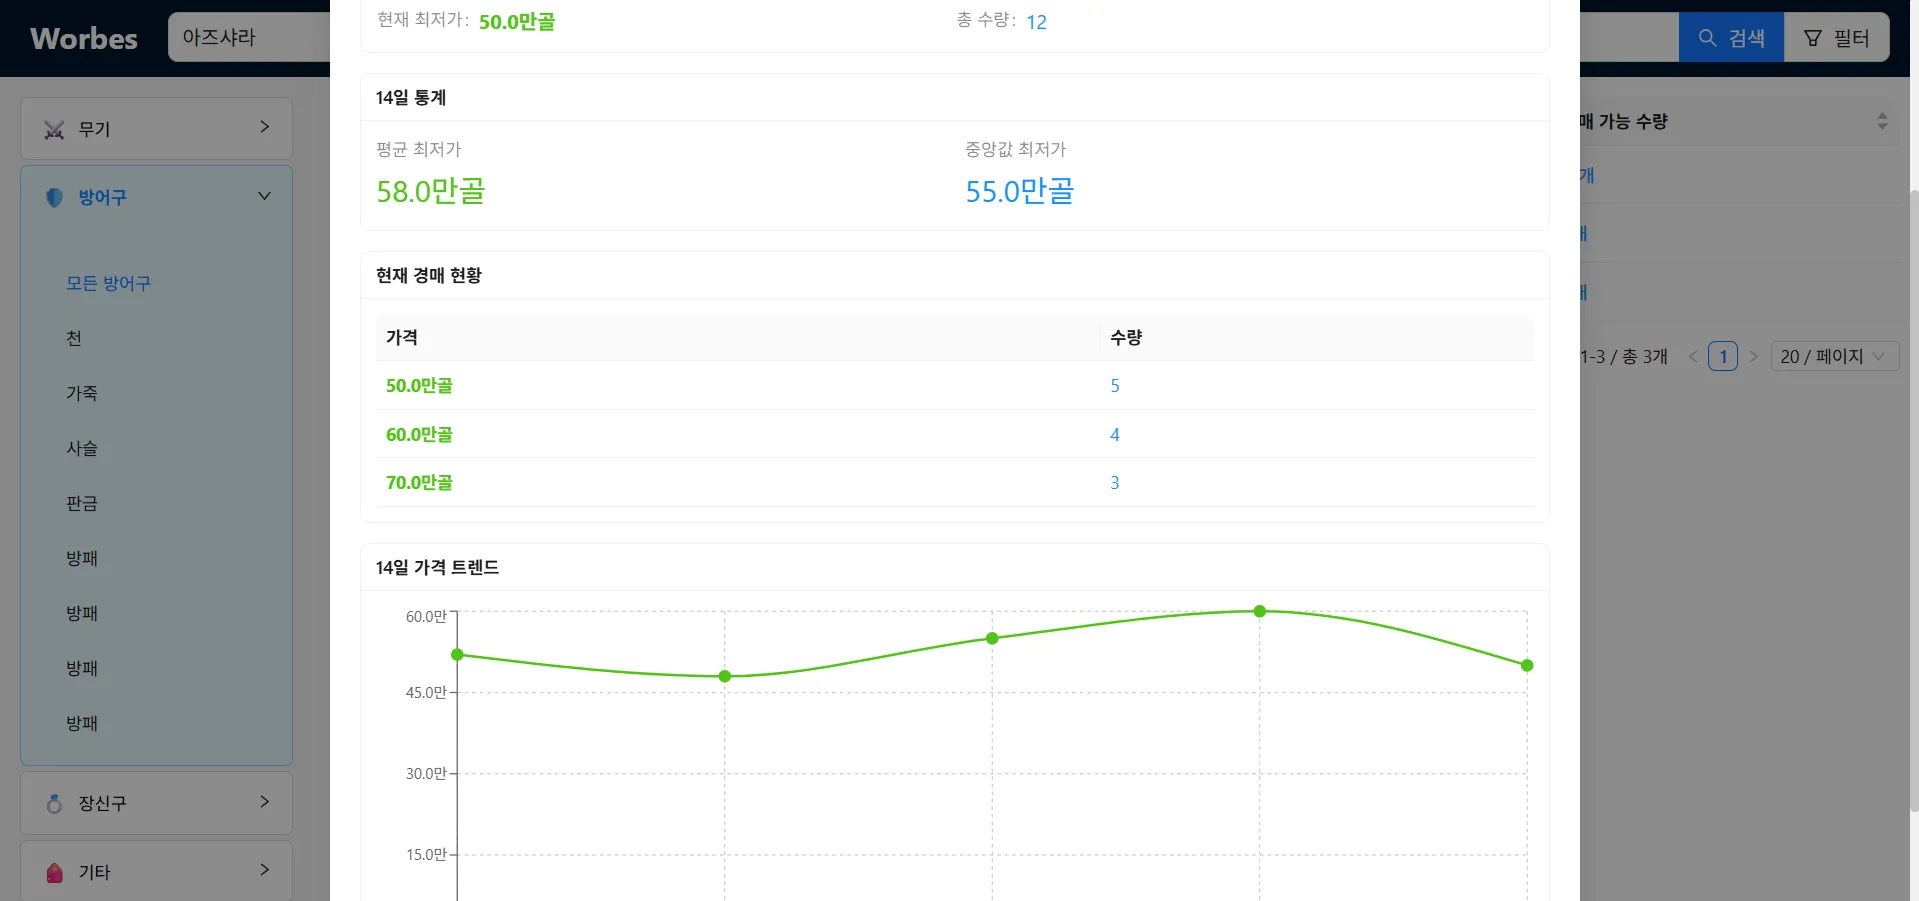Choose the 가죽 armor subcategory
The image size is (1919, 901).
click(82, 394)
